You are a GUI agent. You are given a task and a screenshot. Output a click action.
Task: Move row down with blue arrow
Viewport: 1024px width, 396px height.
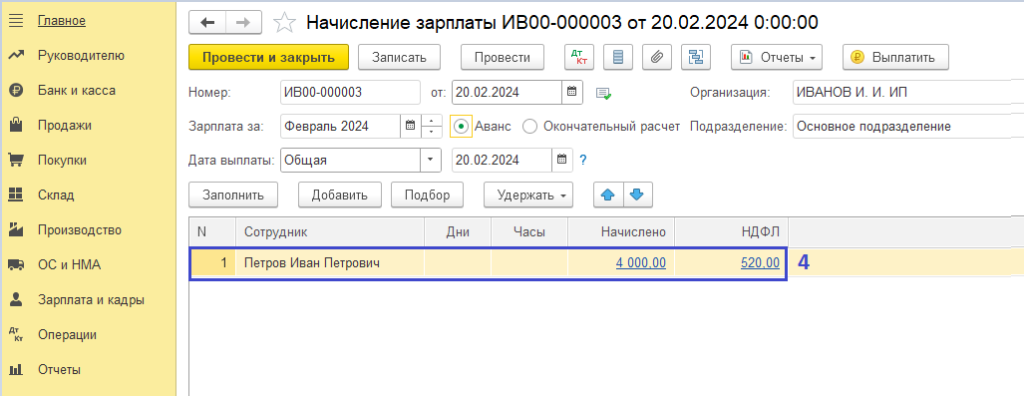tap(638, 195)
